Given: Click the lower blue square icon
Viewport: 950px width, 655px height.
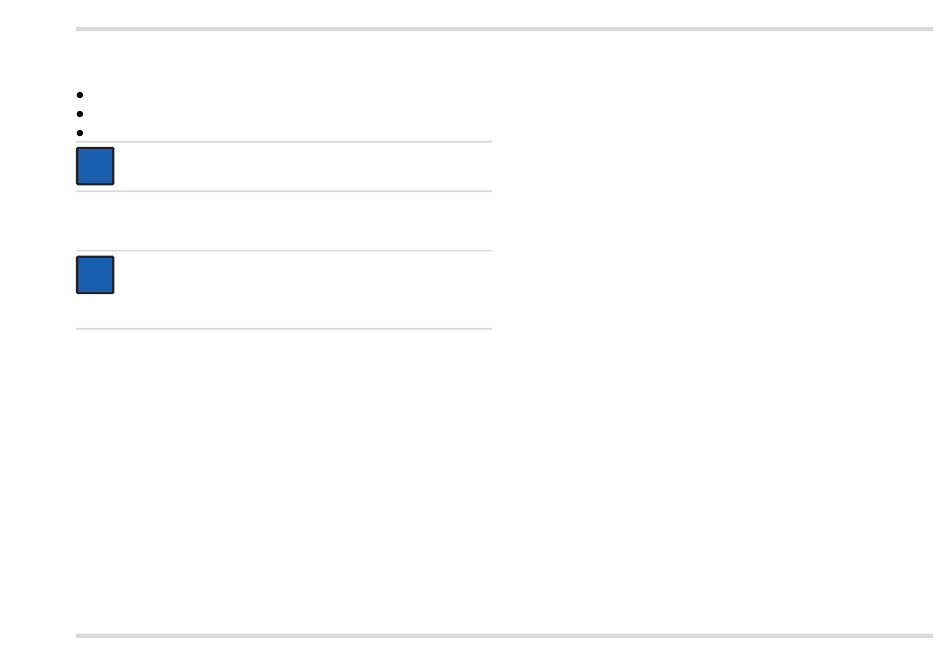Looking at the screenshot, I should [95, 275].
